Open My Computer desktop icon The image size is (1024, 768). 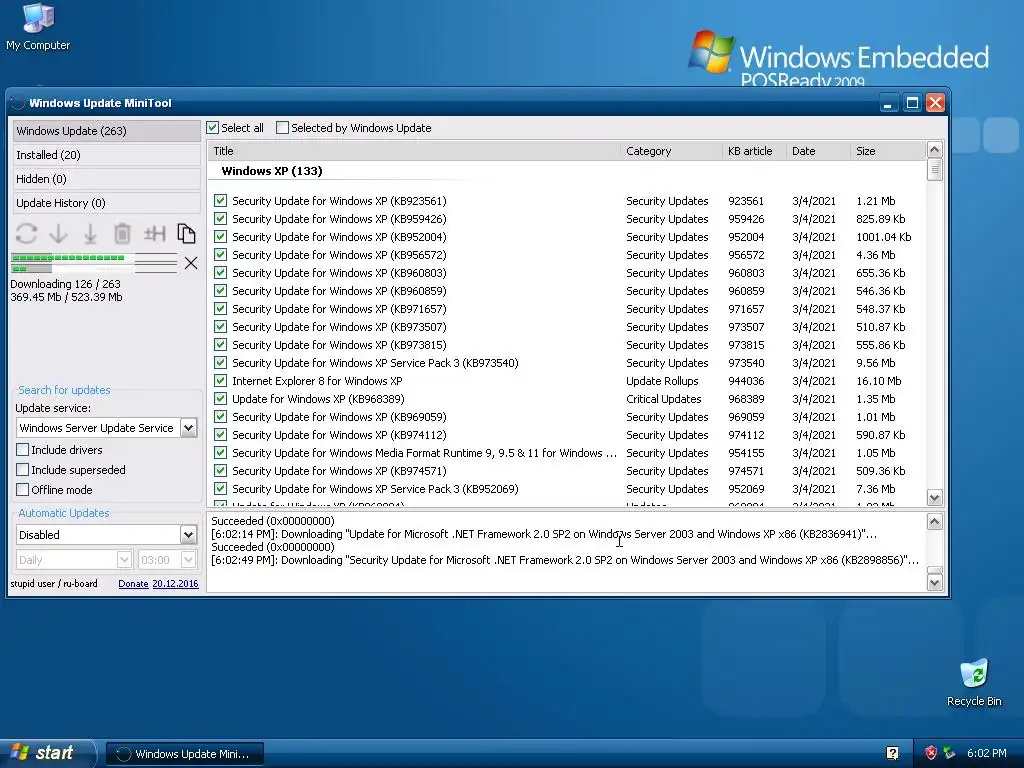(x=38, y=27)
